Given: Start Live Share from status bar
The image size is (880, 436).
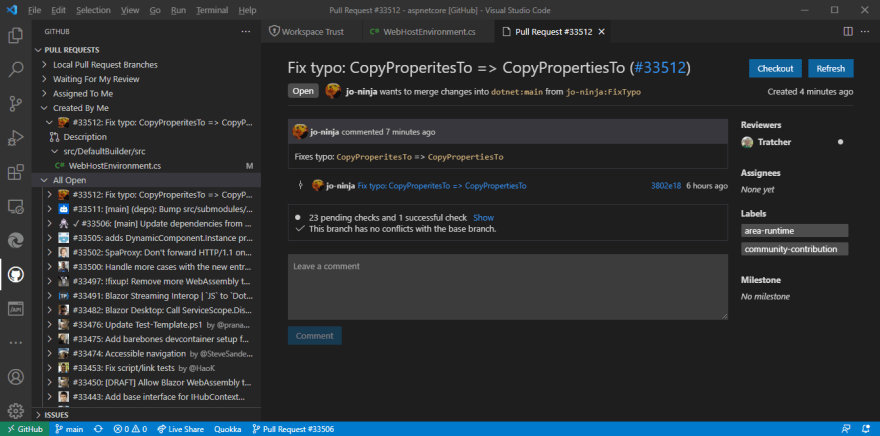Looking at the screenshot, I should coord(180,429).
